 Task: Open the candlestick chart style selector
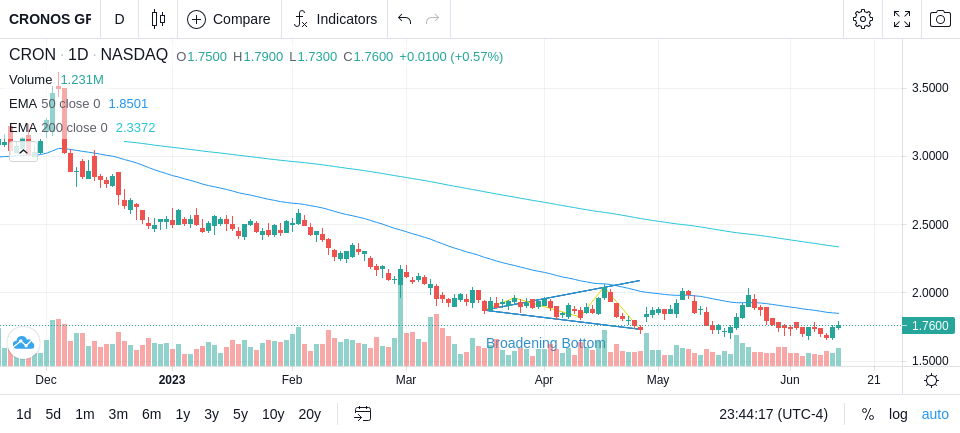click(x=158, y=19)
